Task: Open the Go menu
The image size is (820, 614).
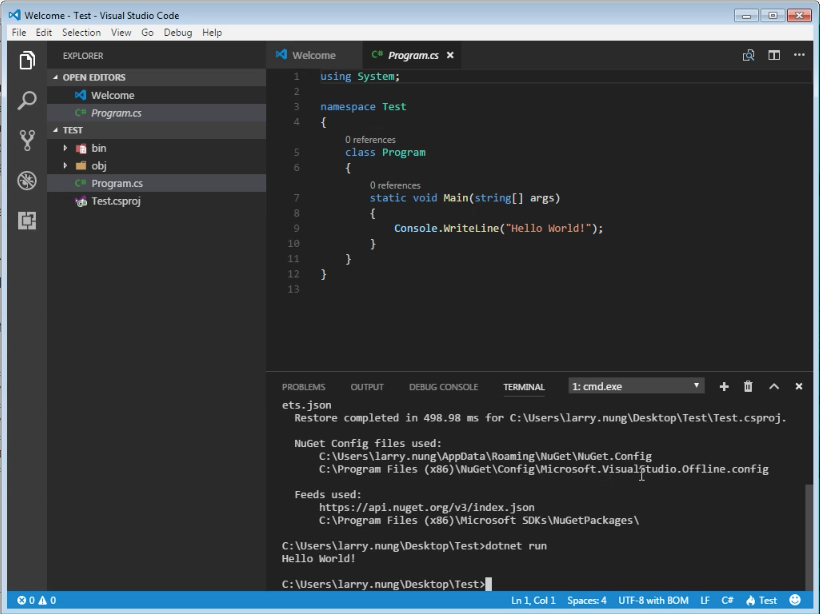Action: (x=147, y=32)
